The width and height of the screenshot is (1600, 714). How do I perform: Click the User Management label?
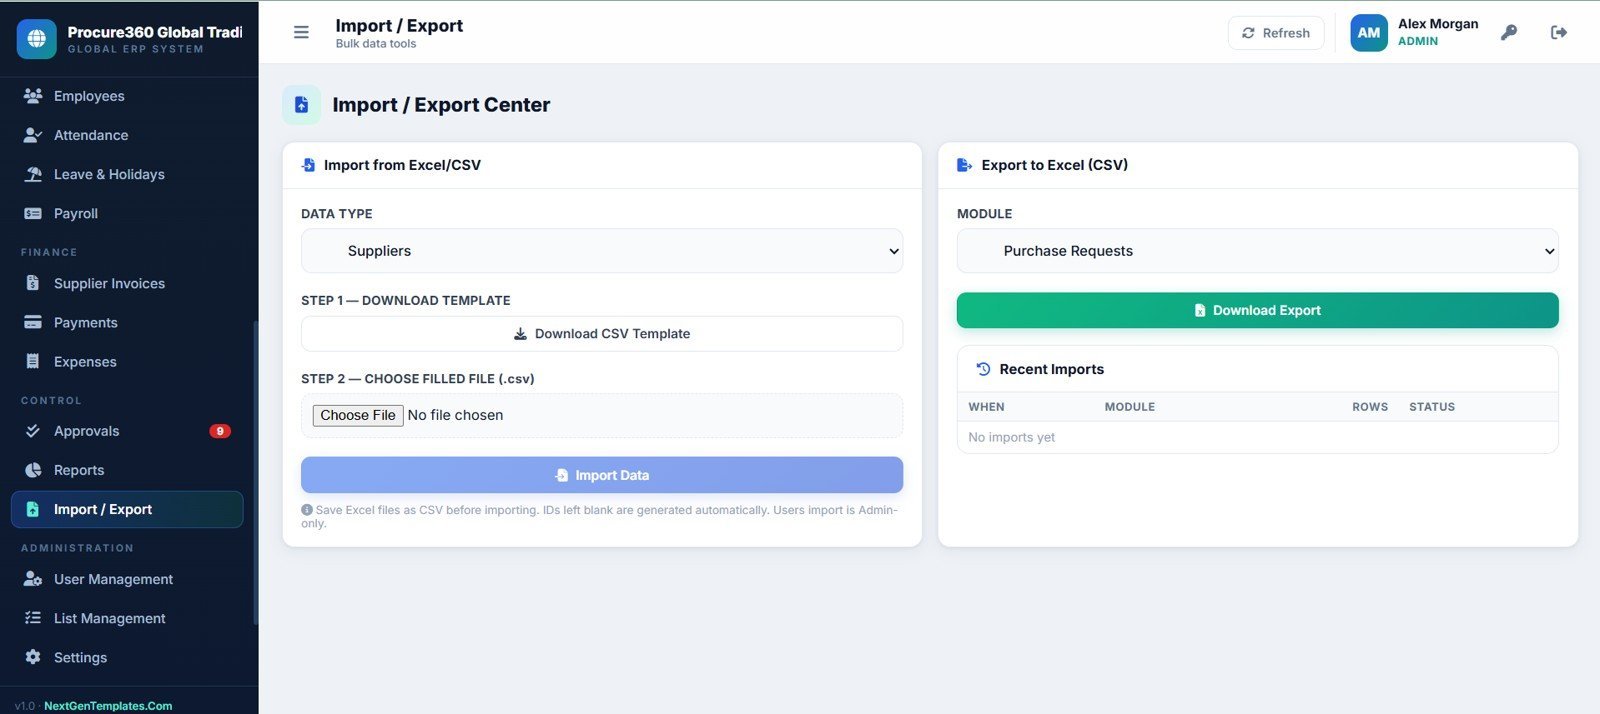pos(114,579)
